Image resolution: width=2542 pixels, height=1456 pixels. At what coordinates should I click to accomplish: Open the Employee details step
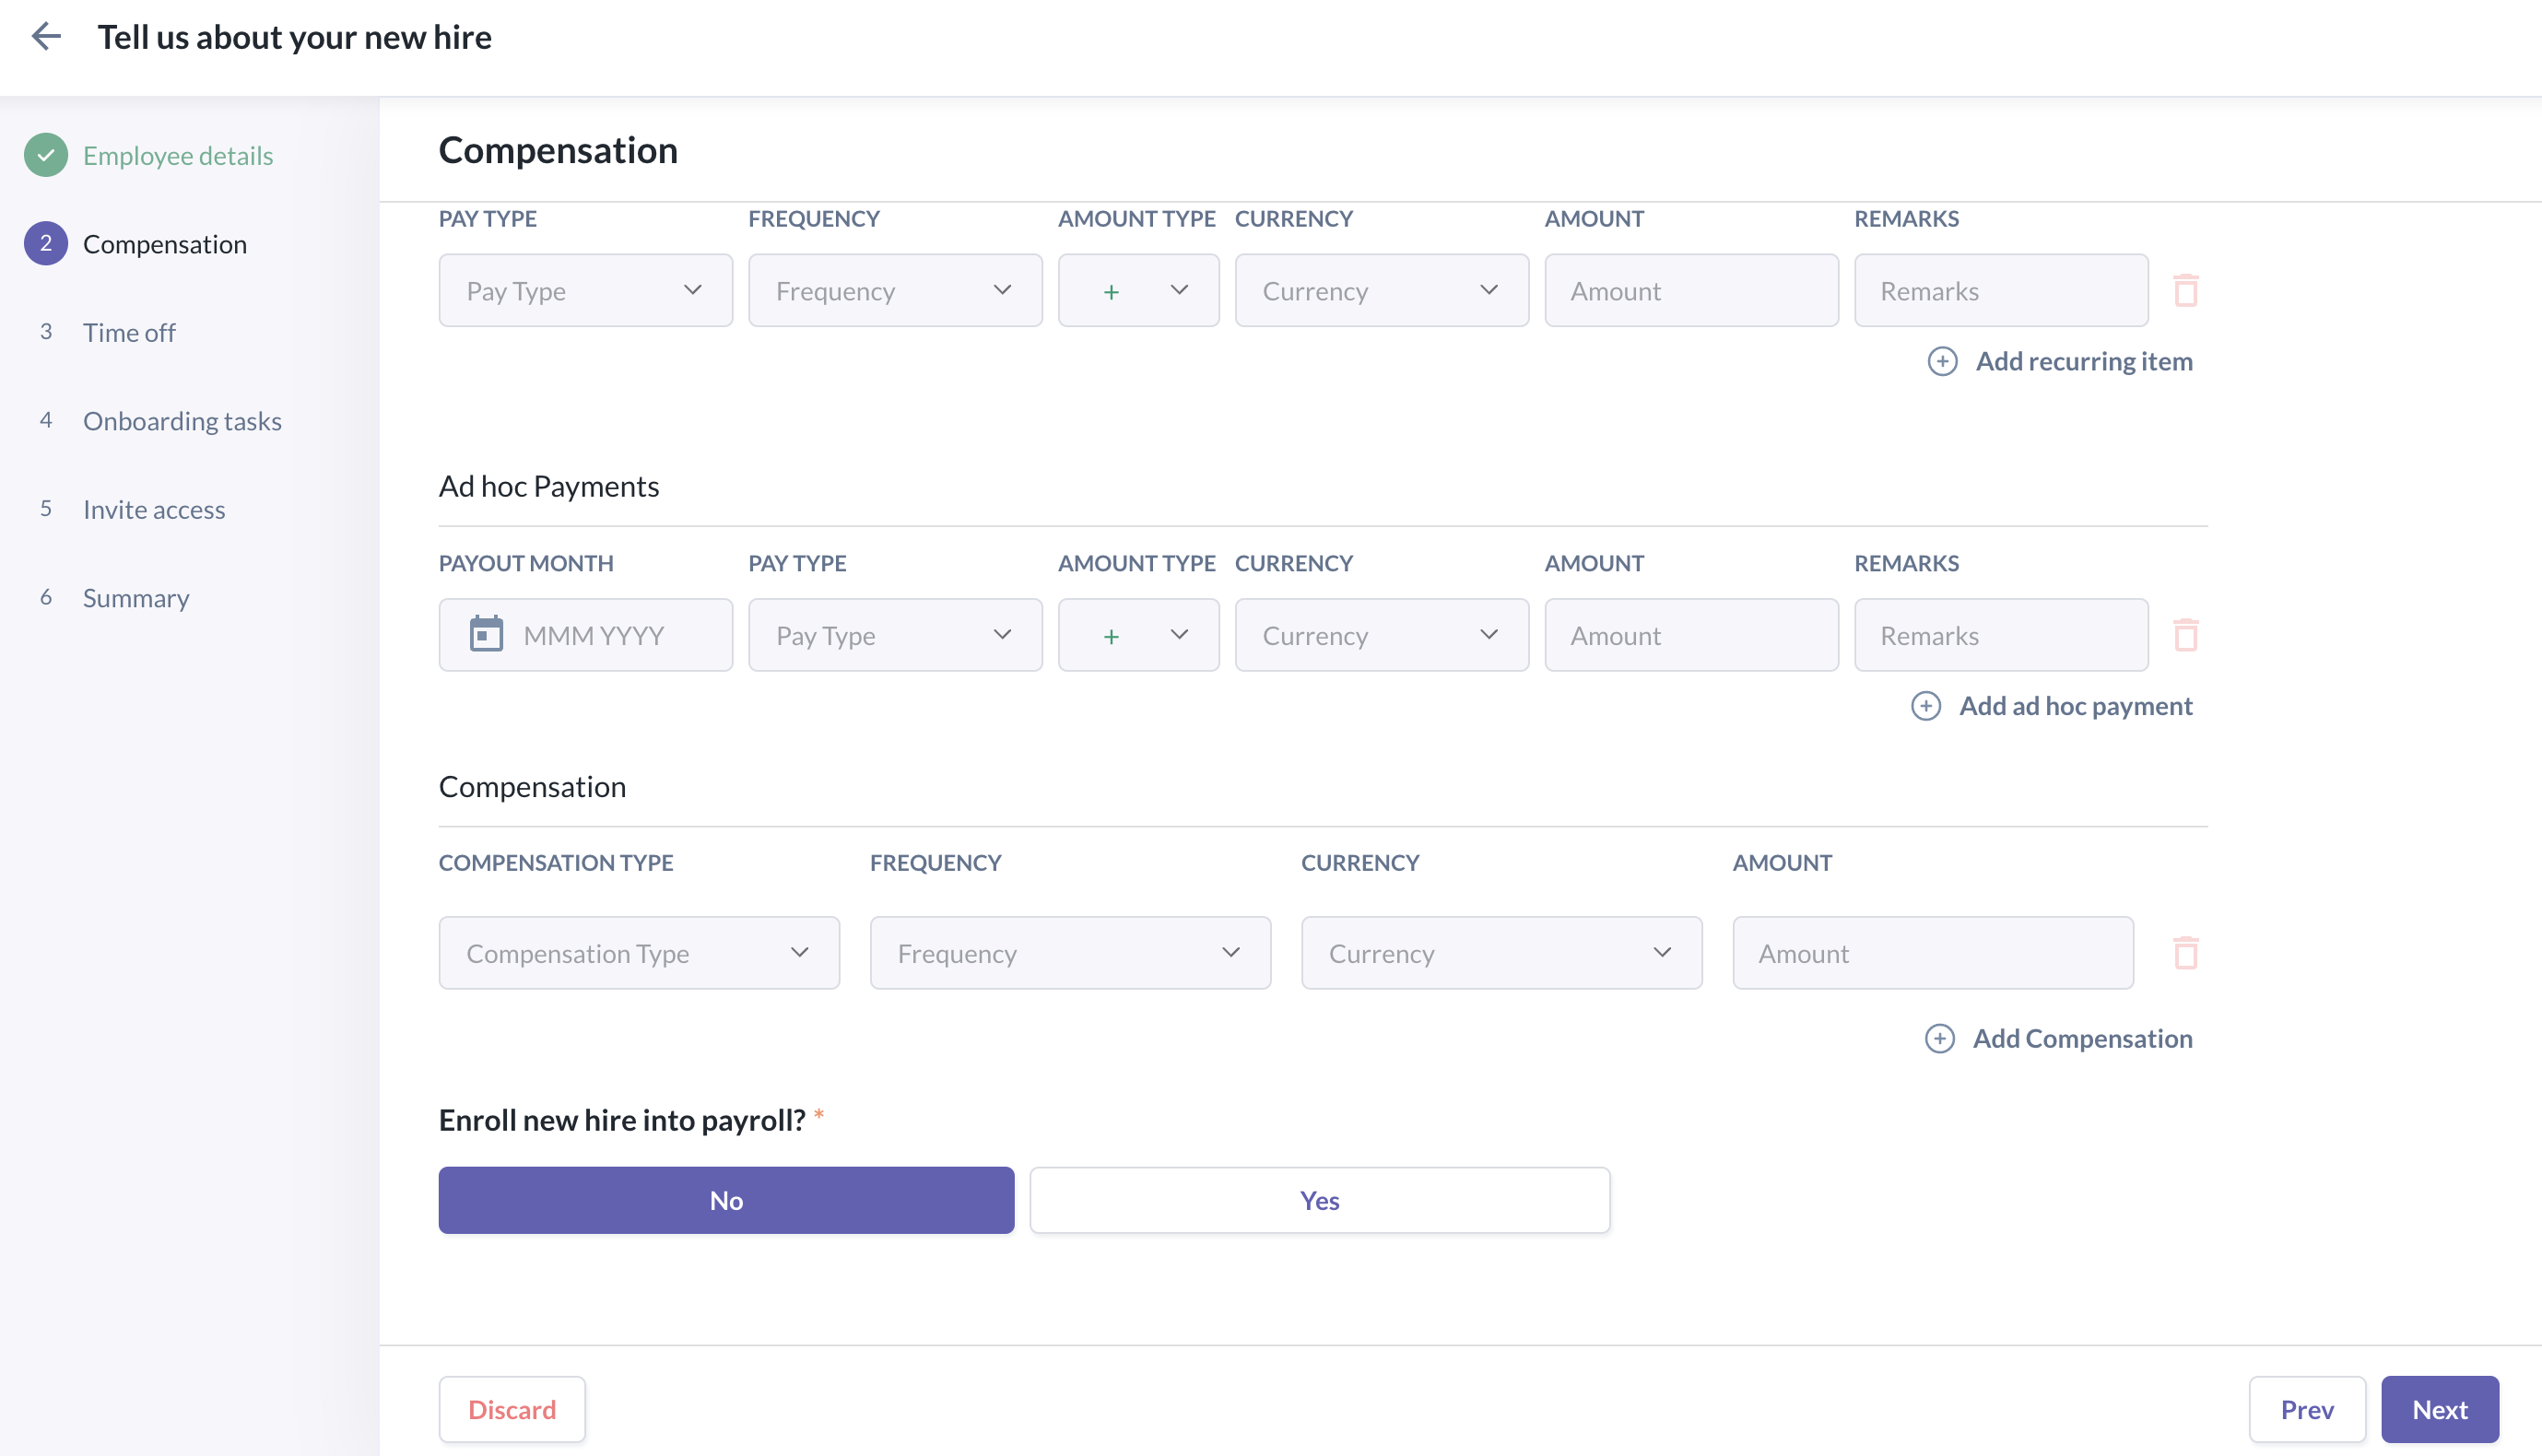click(x=177, y=156)
